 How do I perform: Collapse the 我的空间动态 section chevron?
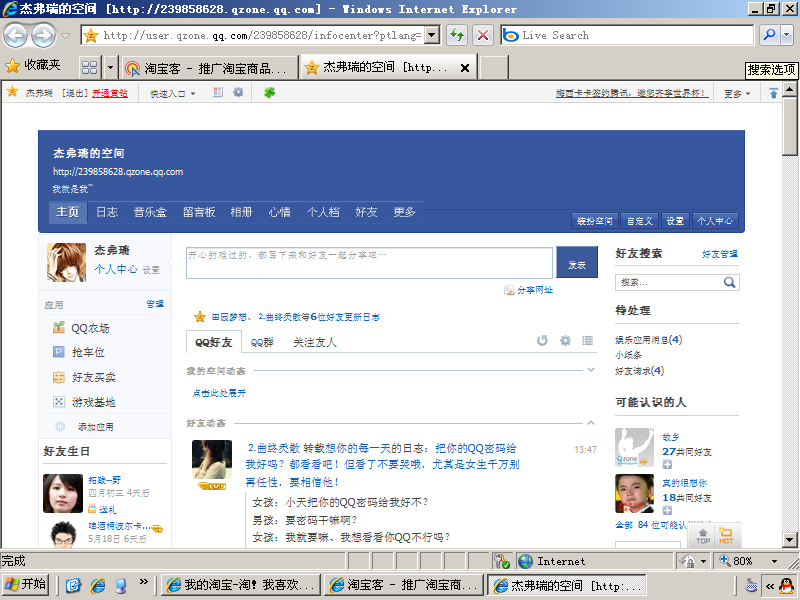[591, 370]
